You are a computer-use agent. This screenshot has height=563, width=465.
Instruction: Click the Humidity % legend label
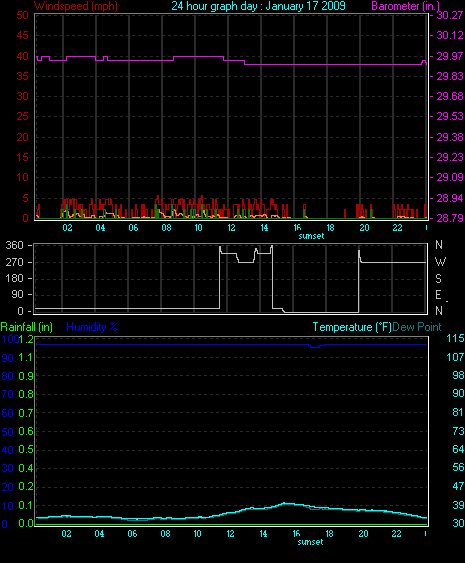click(92, 327)
